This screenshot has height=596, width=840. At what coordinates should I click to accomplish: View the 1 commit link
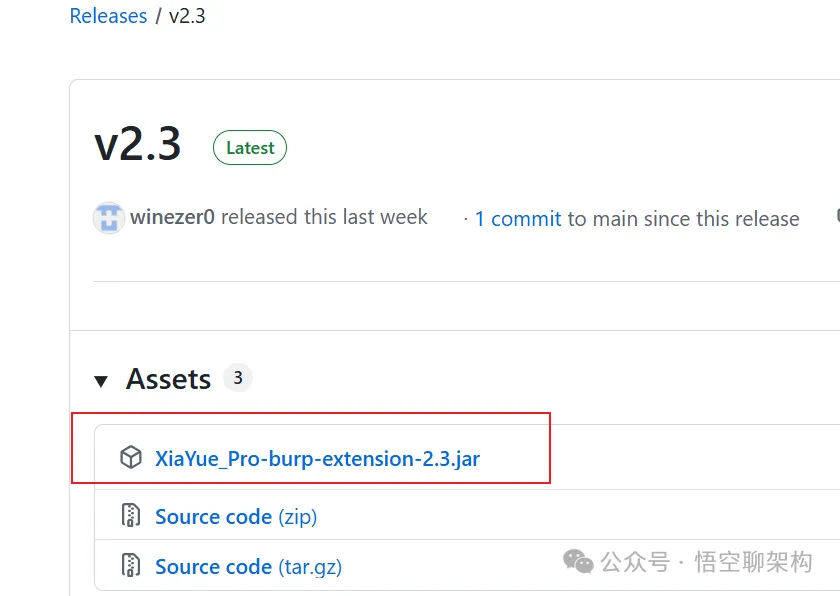pos(518,219)
